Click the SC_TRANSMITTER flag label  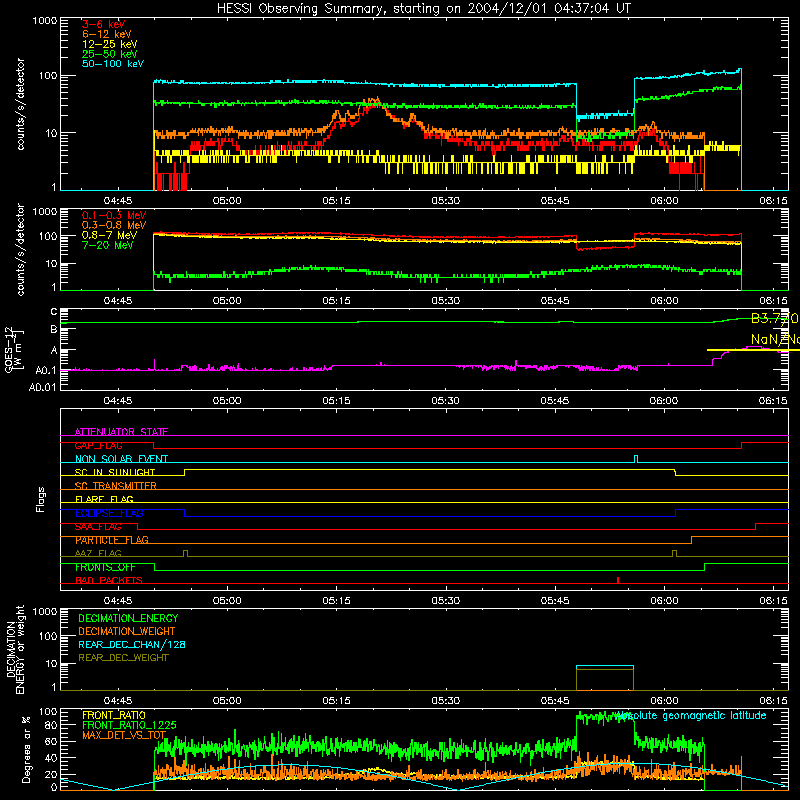pos(115,486)
